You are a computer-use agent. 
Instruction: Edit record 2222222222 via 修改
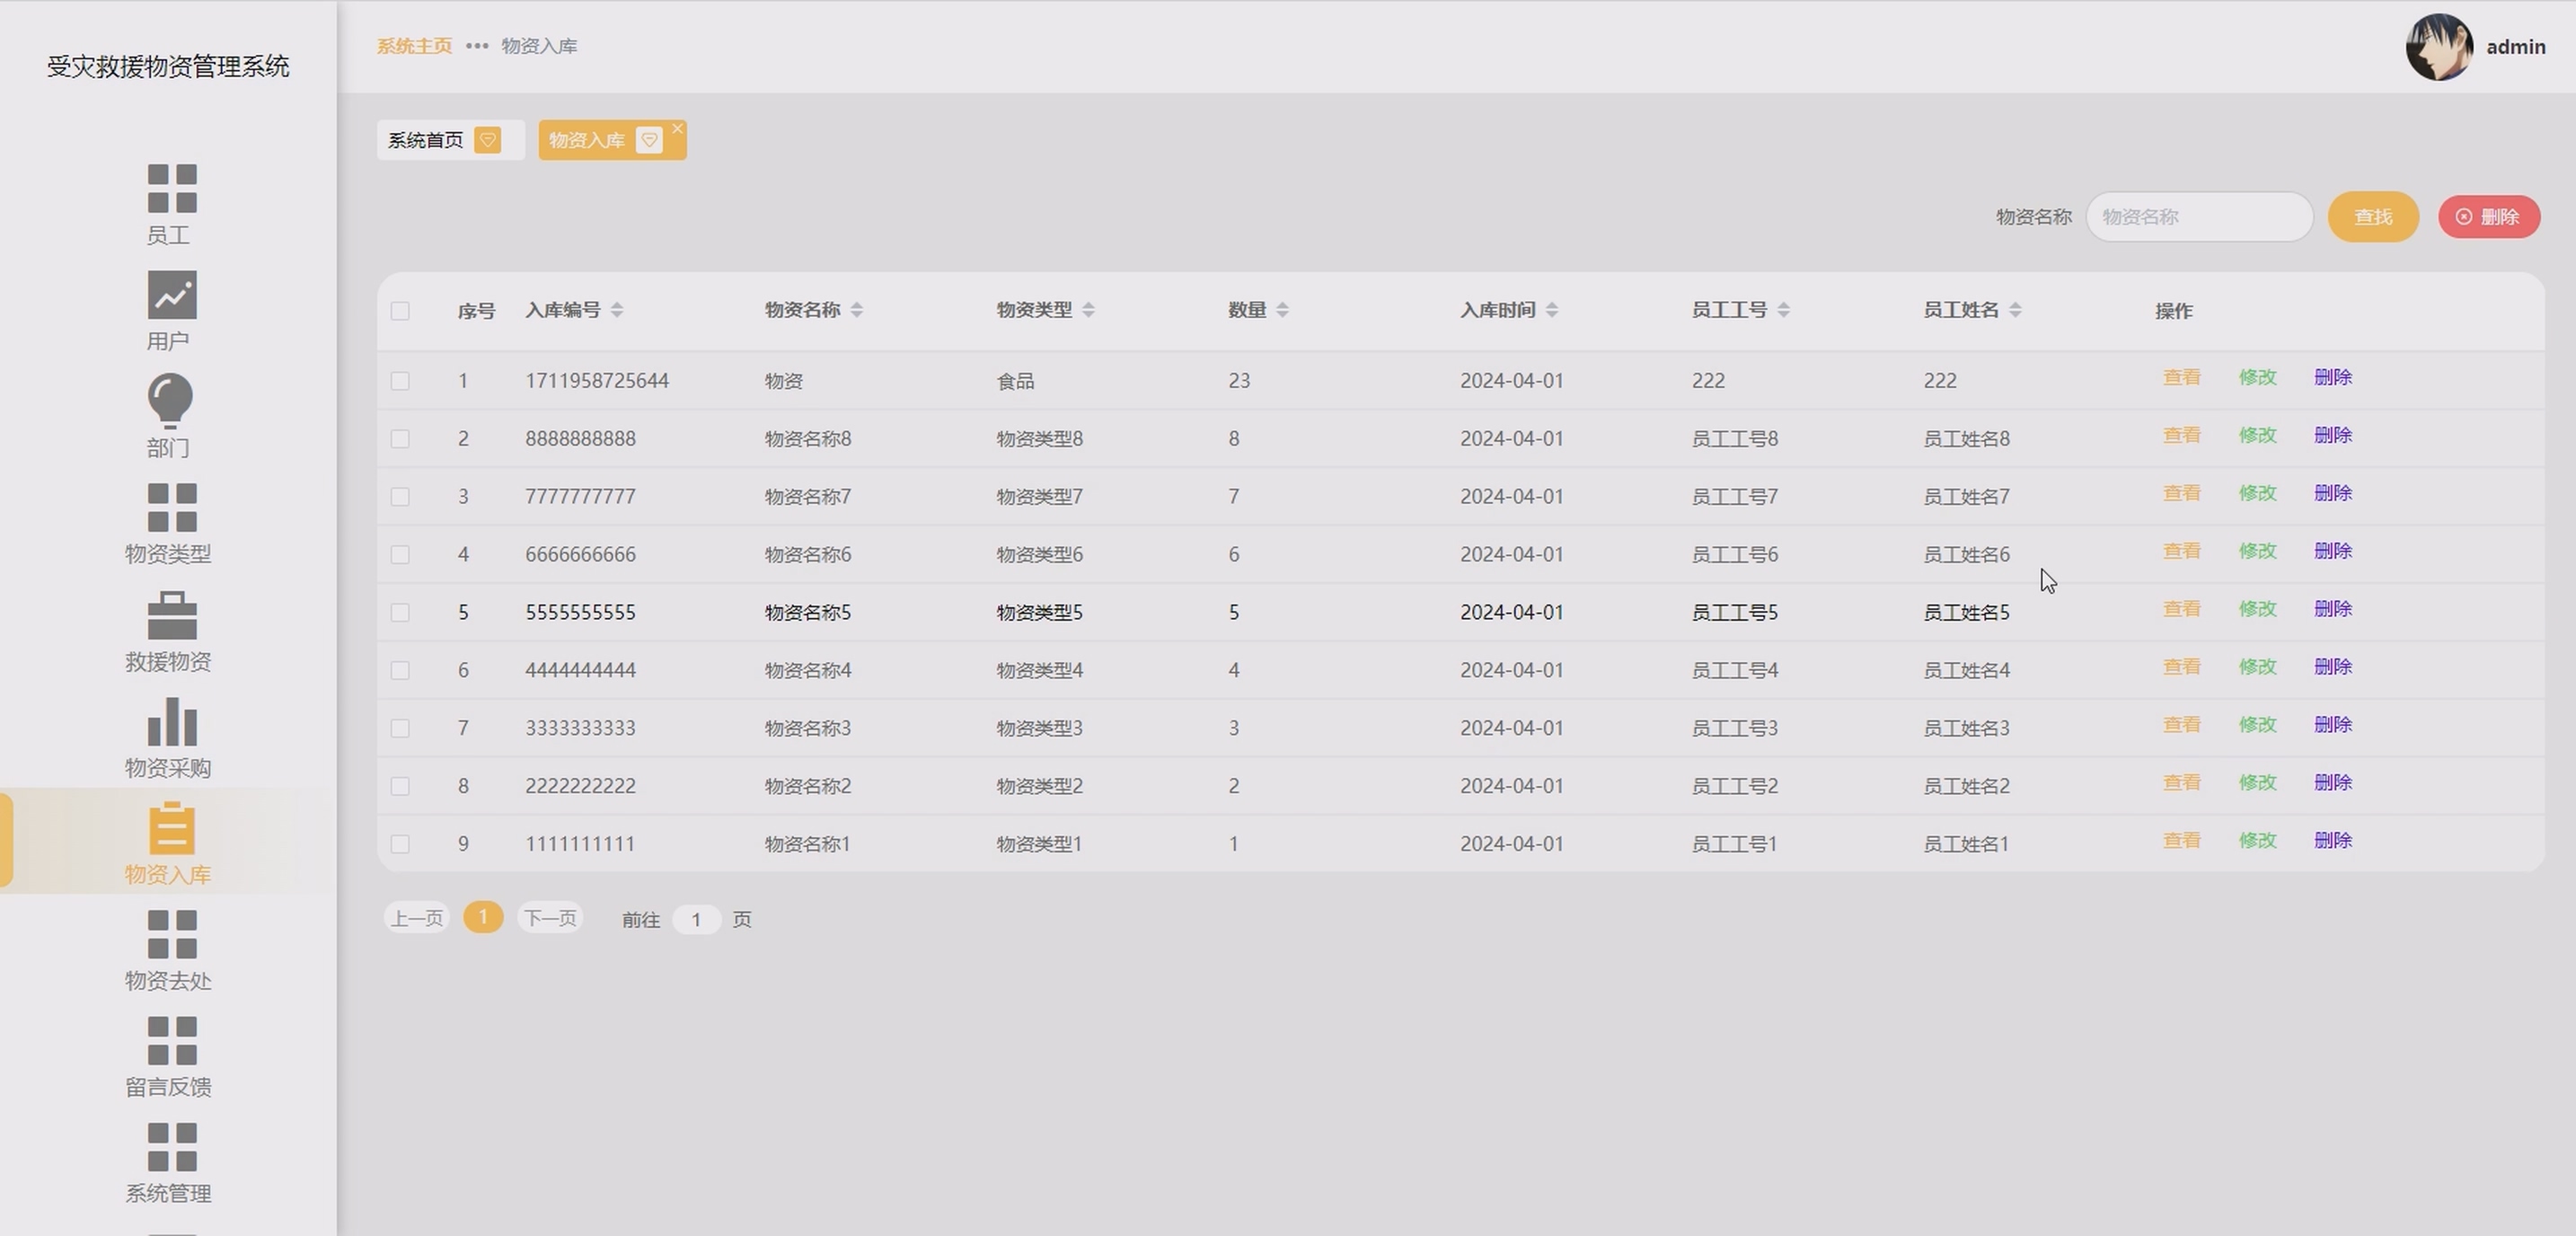pos(2258,783)
